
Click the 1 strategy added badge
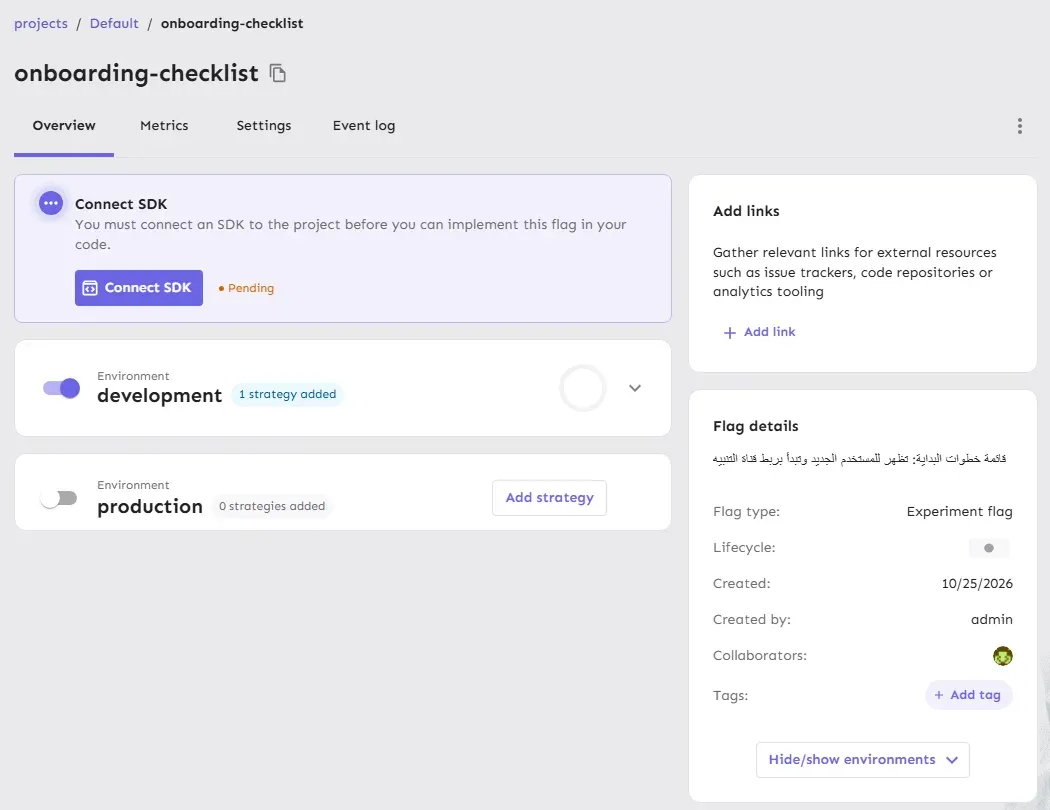pyautogui.click(x=287, y=394)
